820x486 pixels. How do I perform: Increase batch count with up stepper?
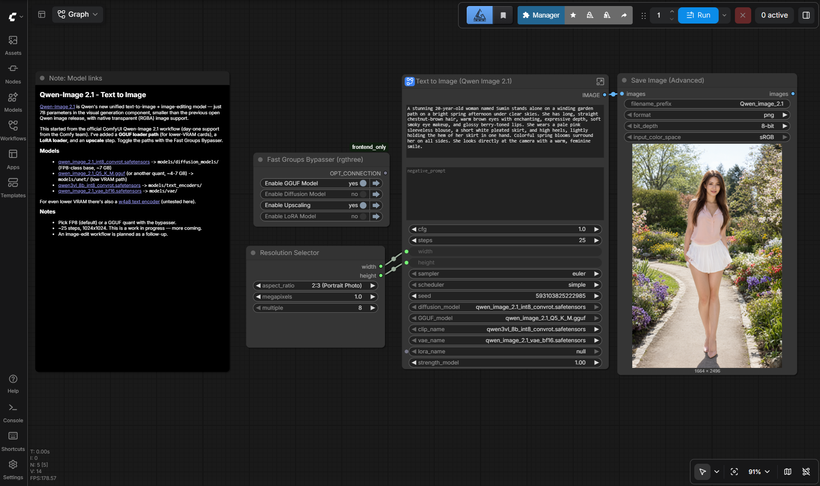click(x=671, y=12)
